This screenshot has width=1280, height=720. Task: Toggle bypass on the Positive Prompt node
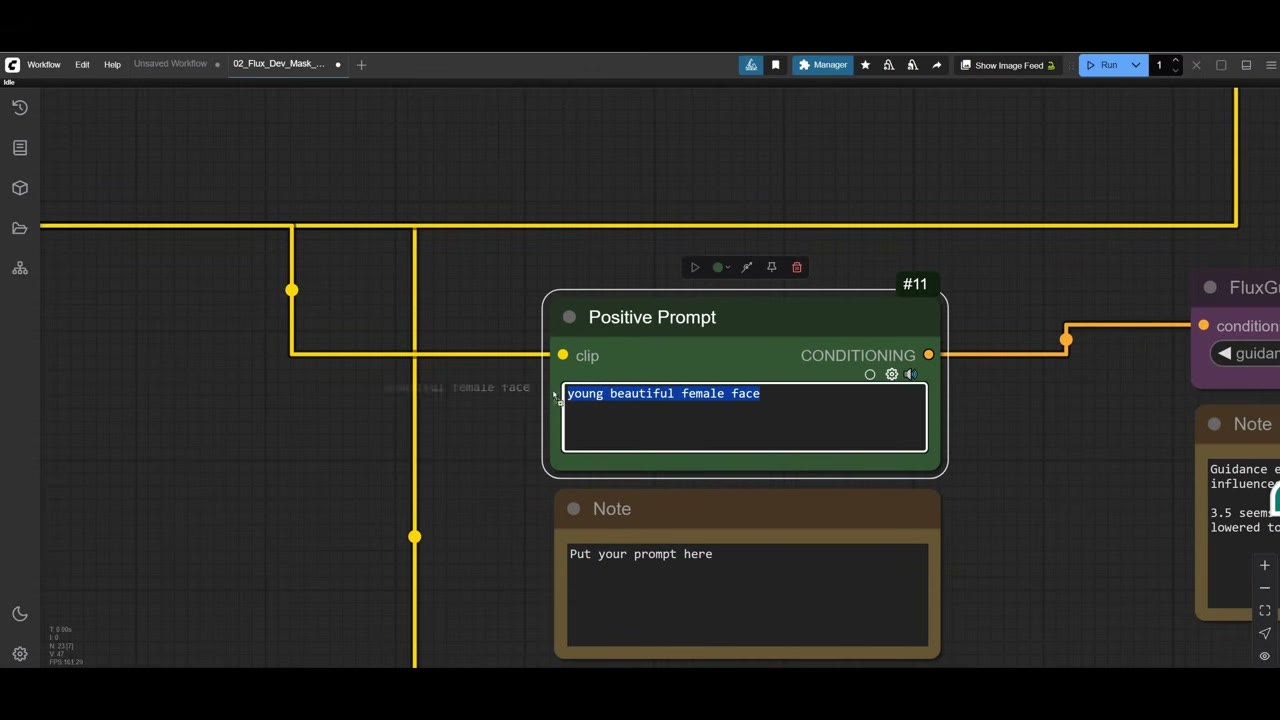click(746, 267)
